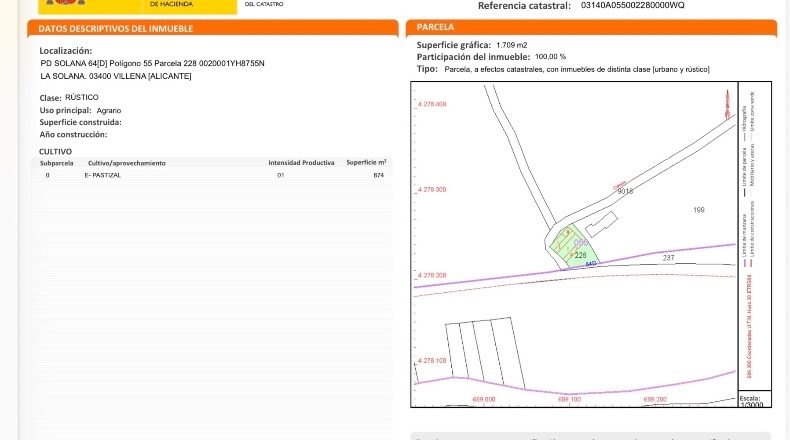Click the '4.278.100' coordinate label on map
Viewport: 790px width, 440px height.
pyautogui.click(x=432, y=361)
